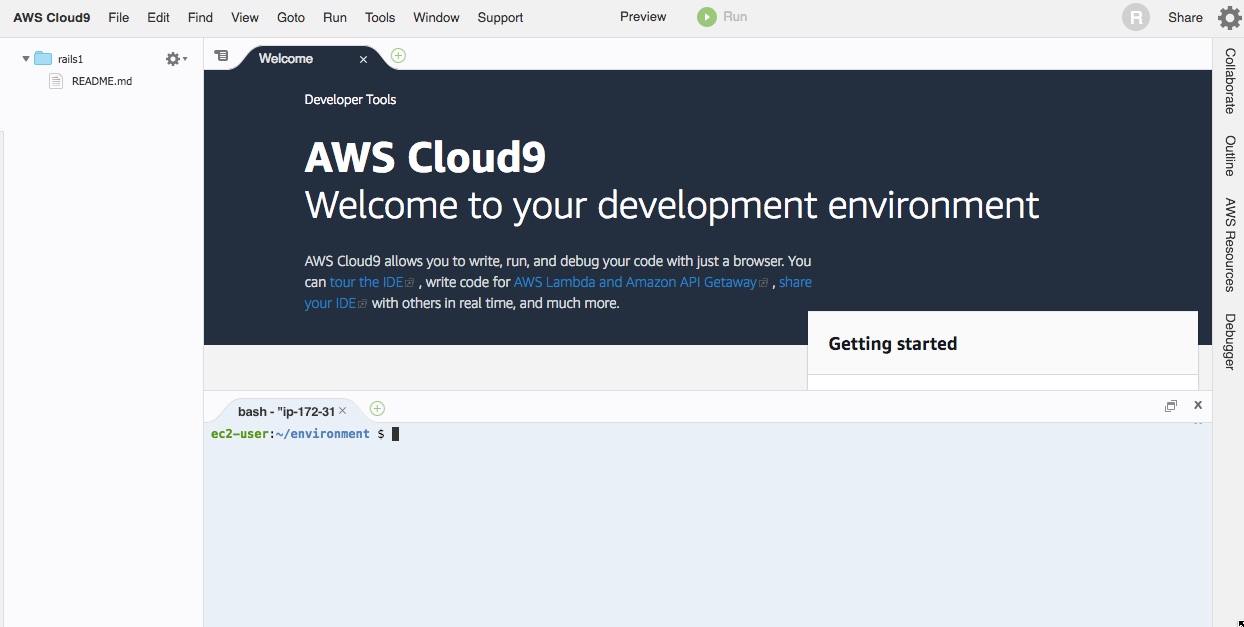Image resolution: width=1244 pixels, height=627 pixels.
Task: Switch to the Welcome tab
Action: [286, 58]
